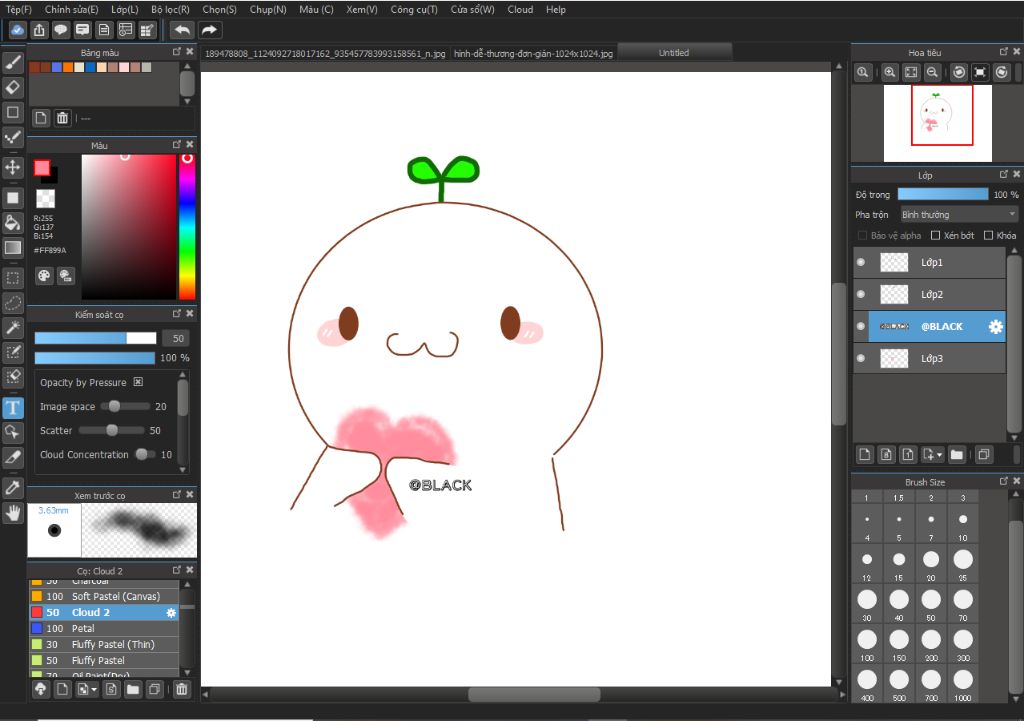
Task: Switch to the Untitled document tab
Action: (x=674, y=53)
